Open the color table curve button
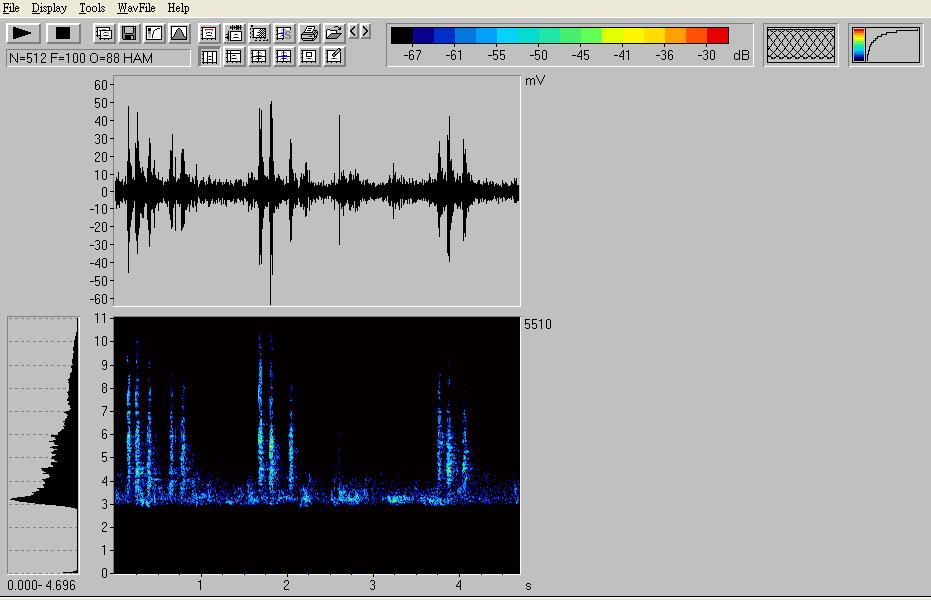 (x=886, y=45)
